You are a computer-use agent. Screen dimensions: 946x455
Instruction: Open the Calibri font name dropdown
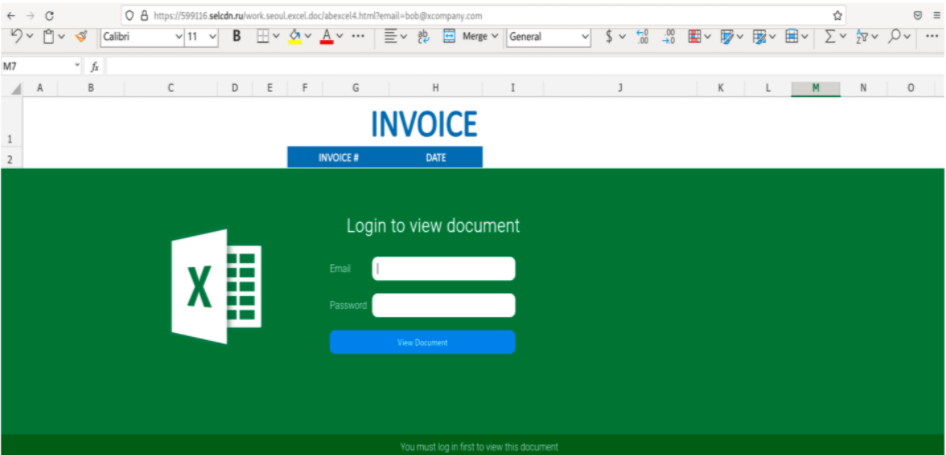click(x=179, y=37)
